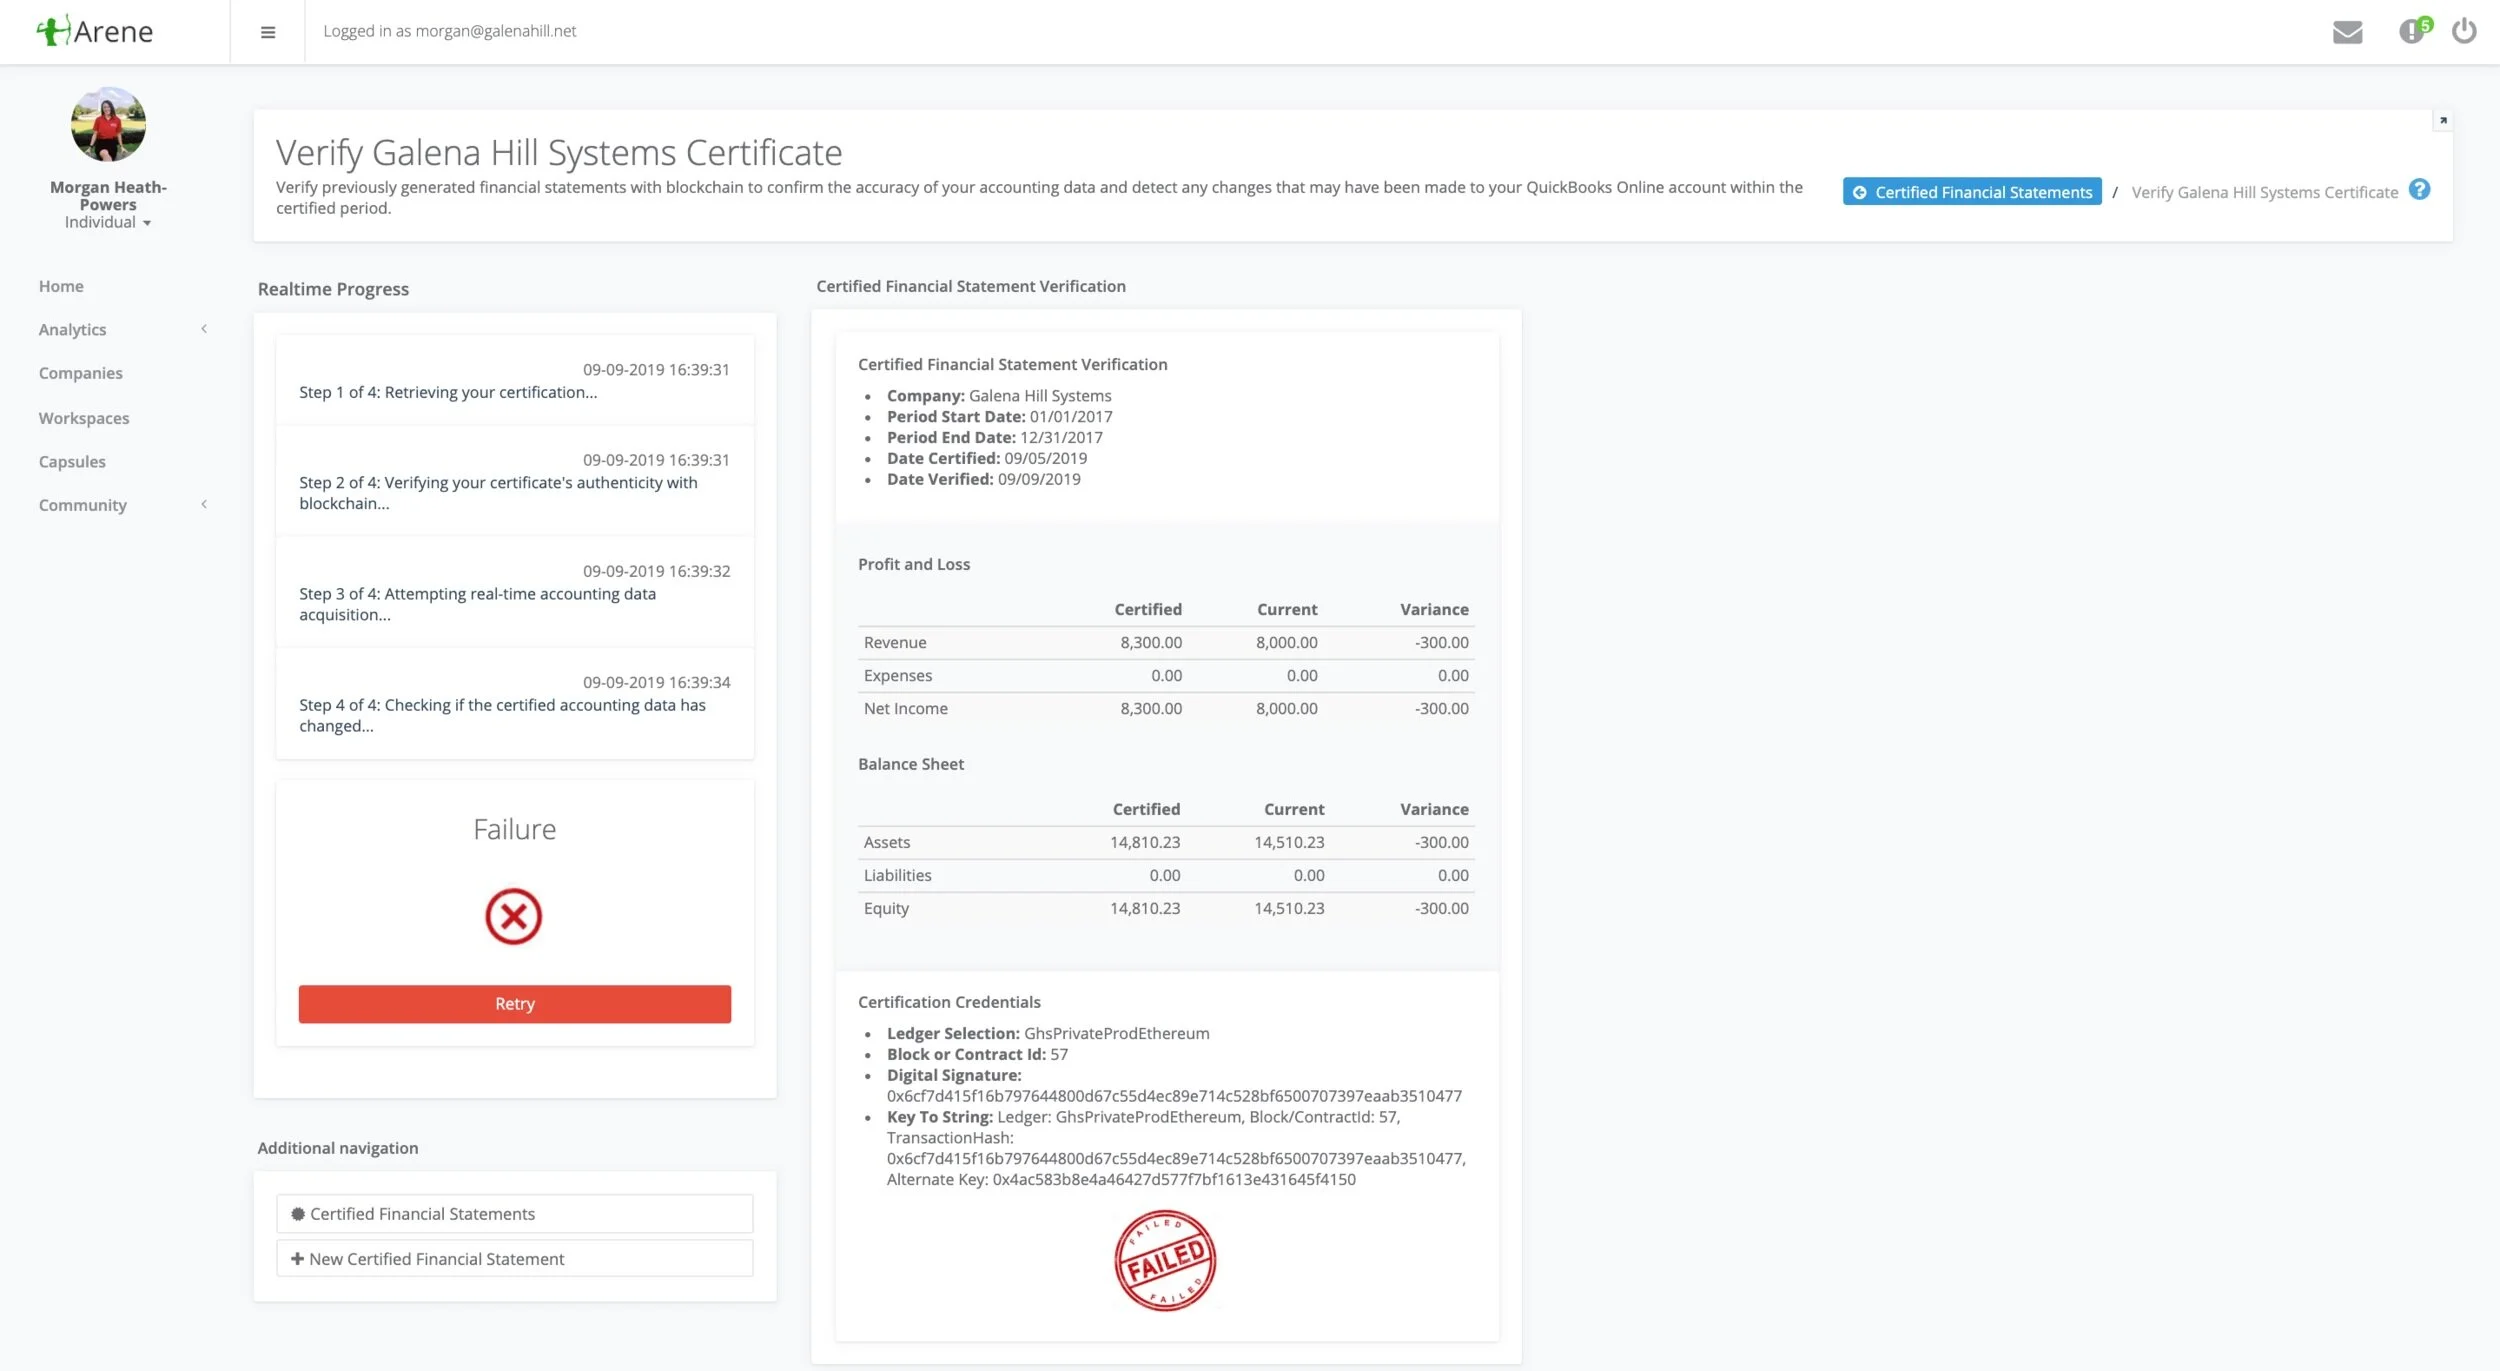Image resolution: width=2500 pixels, height=1371 pixels.
Task: Click the Failure status heading
Action: coord(514,829)
